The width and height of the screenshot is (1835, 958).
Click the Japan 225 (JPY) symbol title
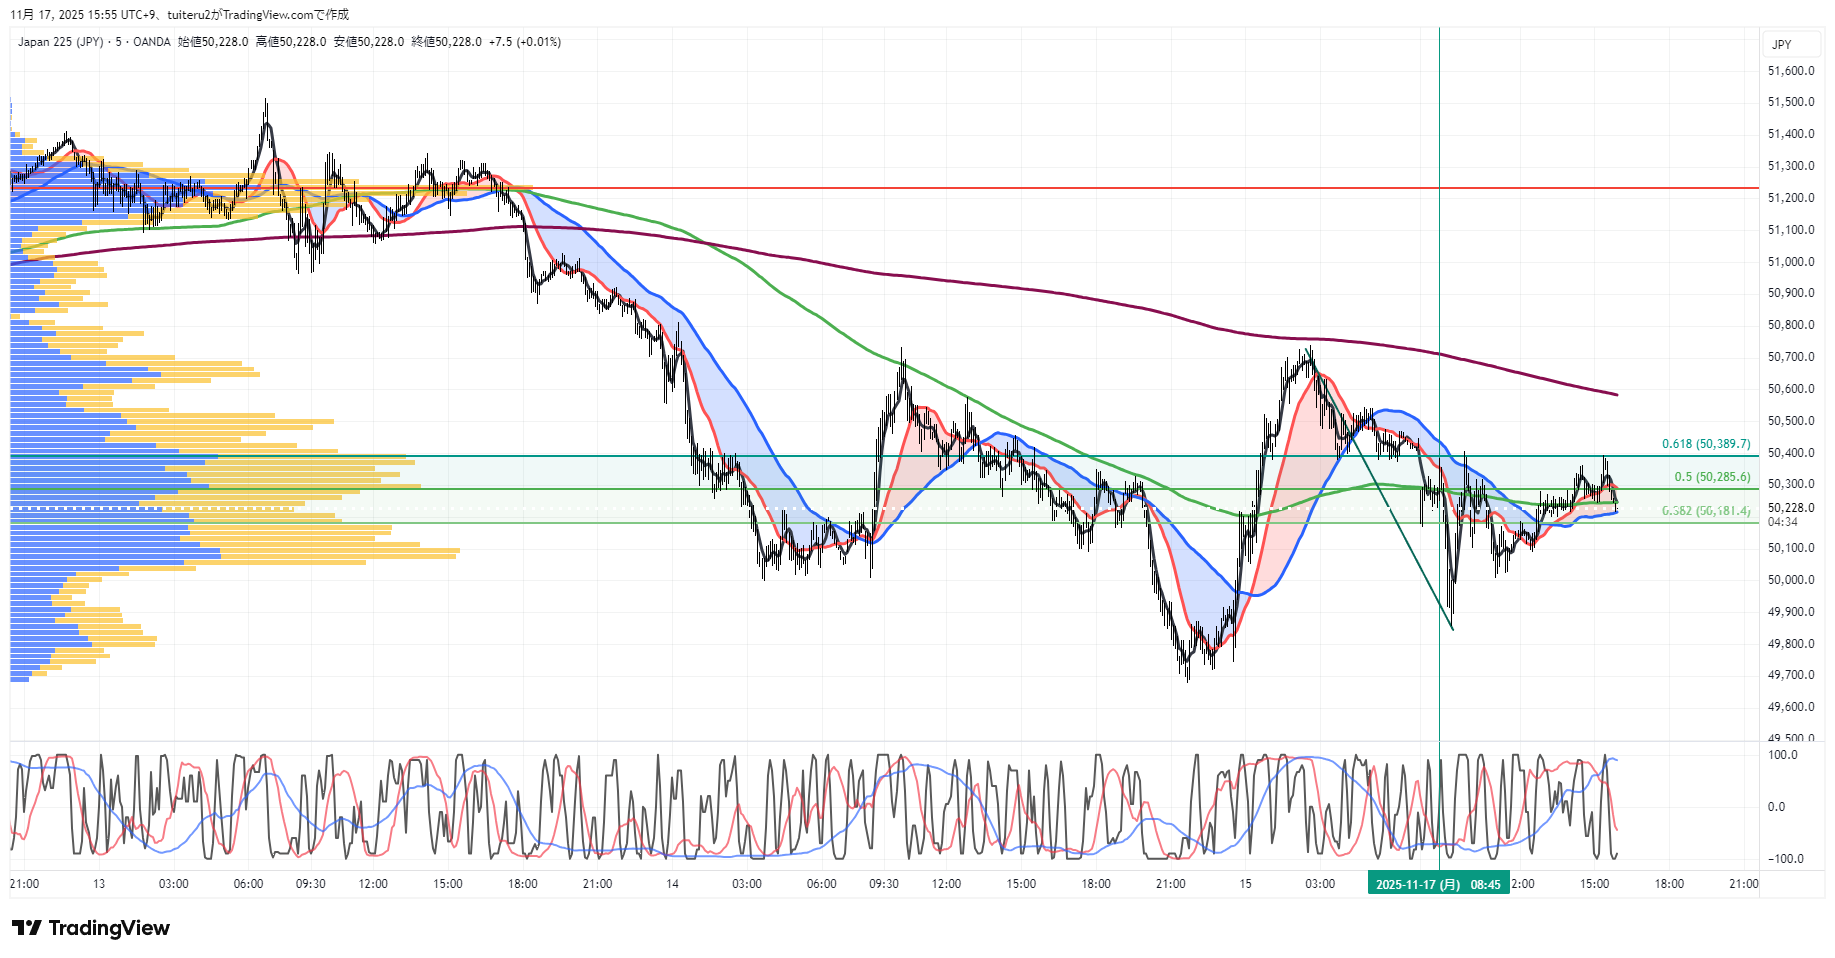60,42
